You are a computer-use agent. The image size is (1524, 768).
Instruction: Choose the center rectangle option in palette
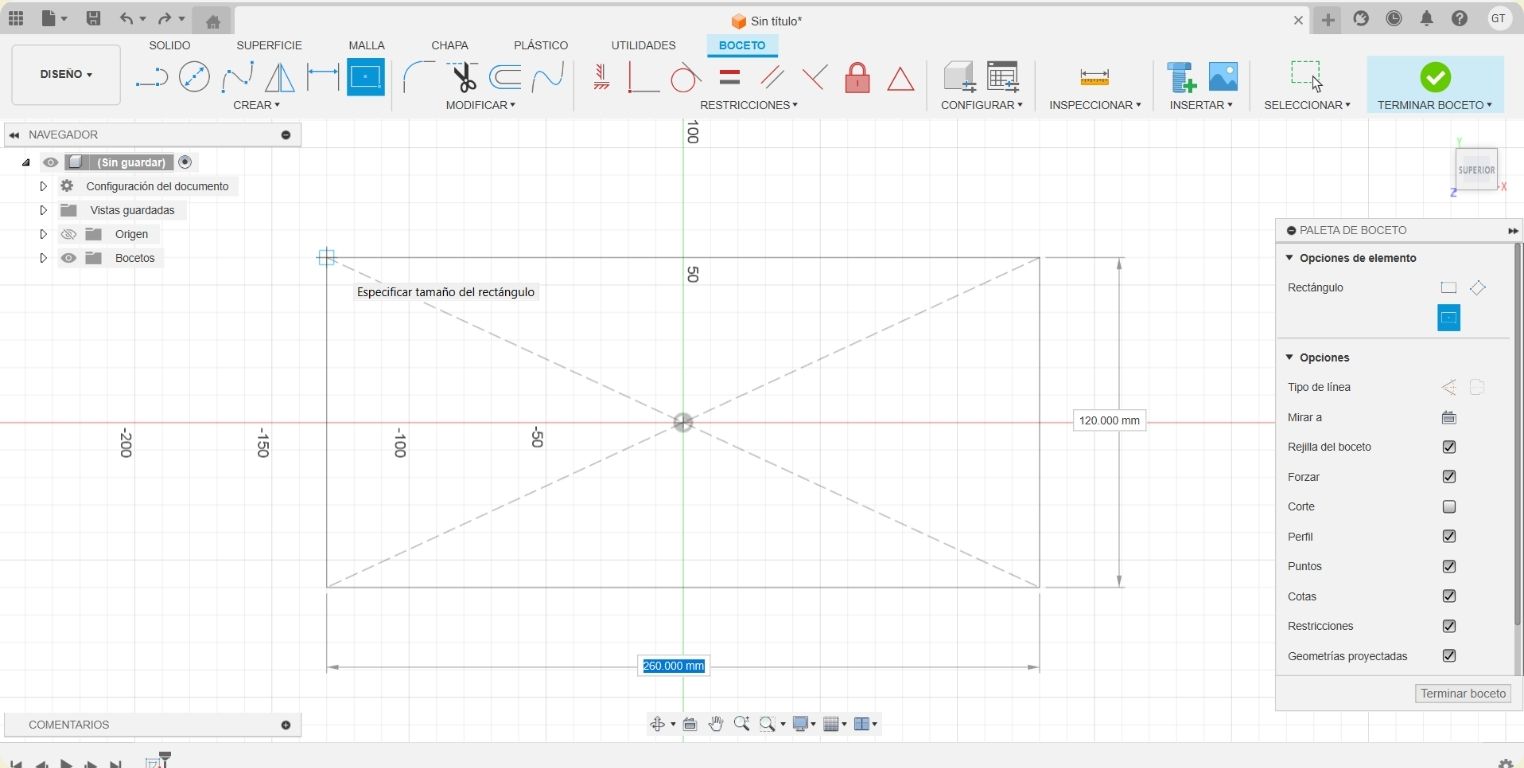(x=1449, y=318)
